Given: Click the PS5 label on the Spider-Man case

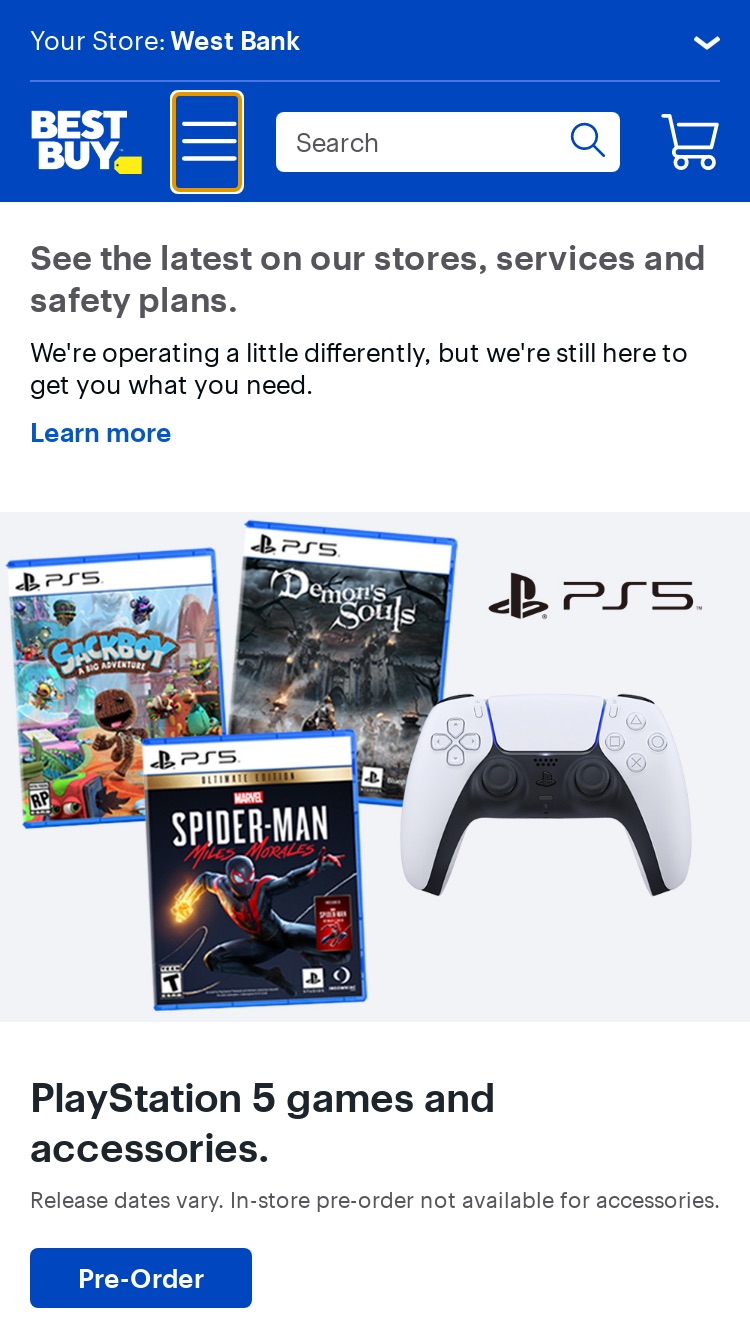Looking at the screenshot, I should tap(195, 759).
